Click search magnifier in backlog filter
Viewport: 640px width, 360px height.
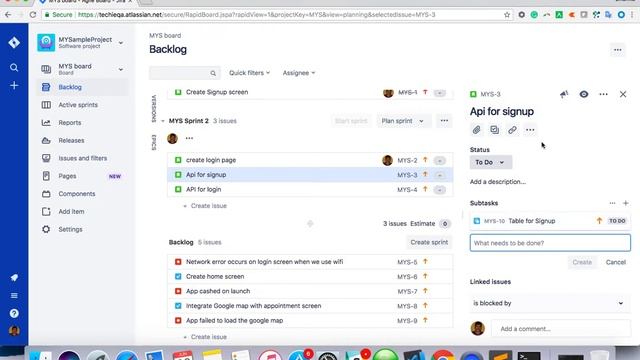(213, 73)
